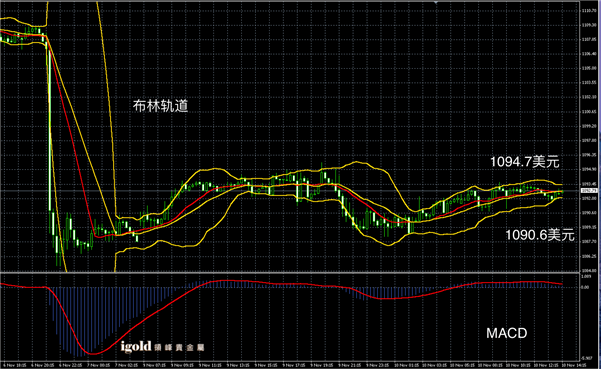Click the small chart shift marker at top
Viewport: 601px width, 369px height.
(436, 3)
